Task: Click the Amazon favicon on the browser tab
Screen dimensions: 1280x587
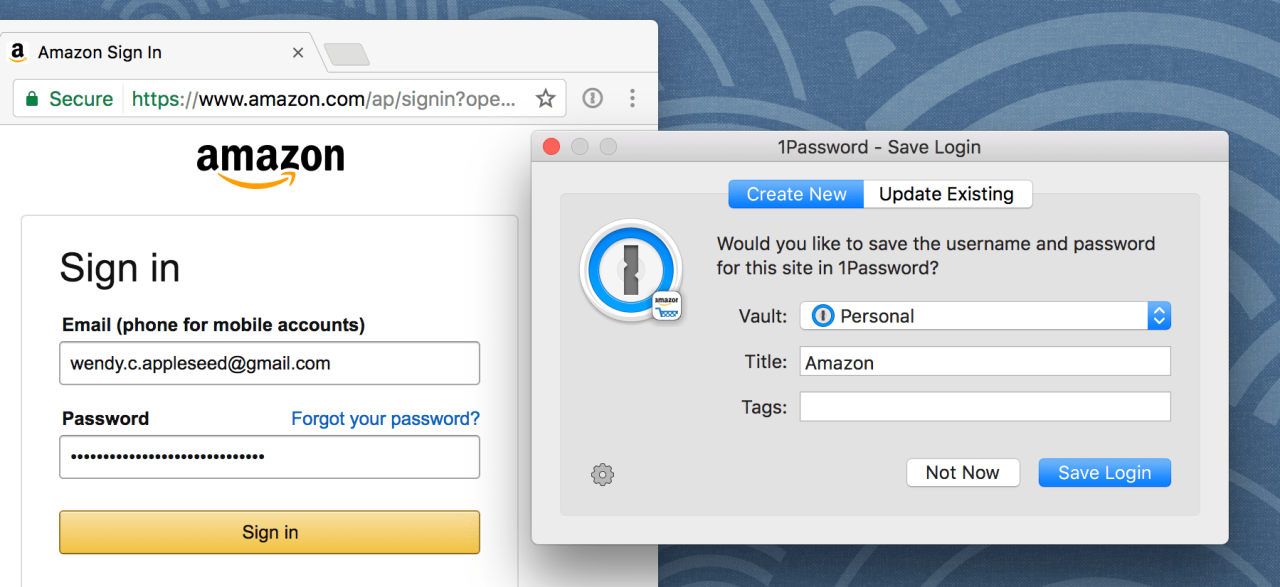Action: [17, 52]
